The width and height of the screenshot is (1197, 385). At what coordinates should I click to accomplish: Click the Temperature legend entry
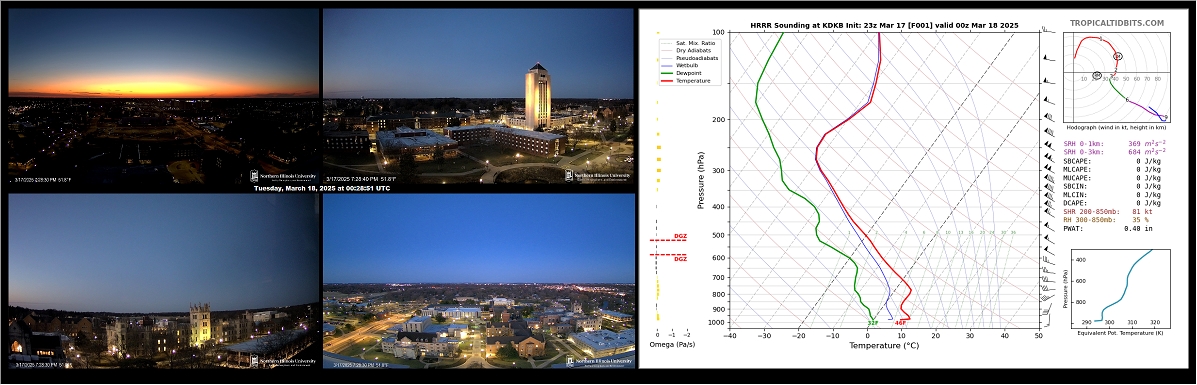tap(693, 81)
